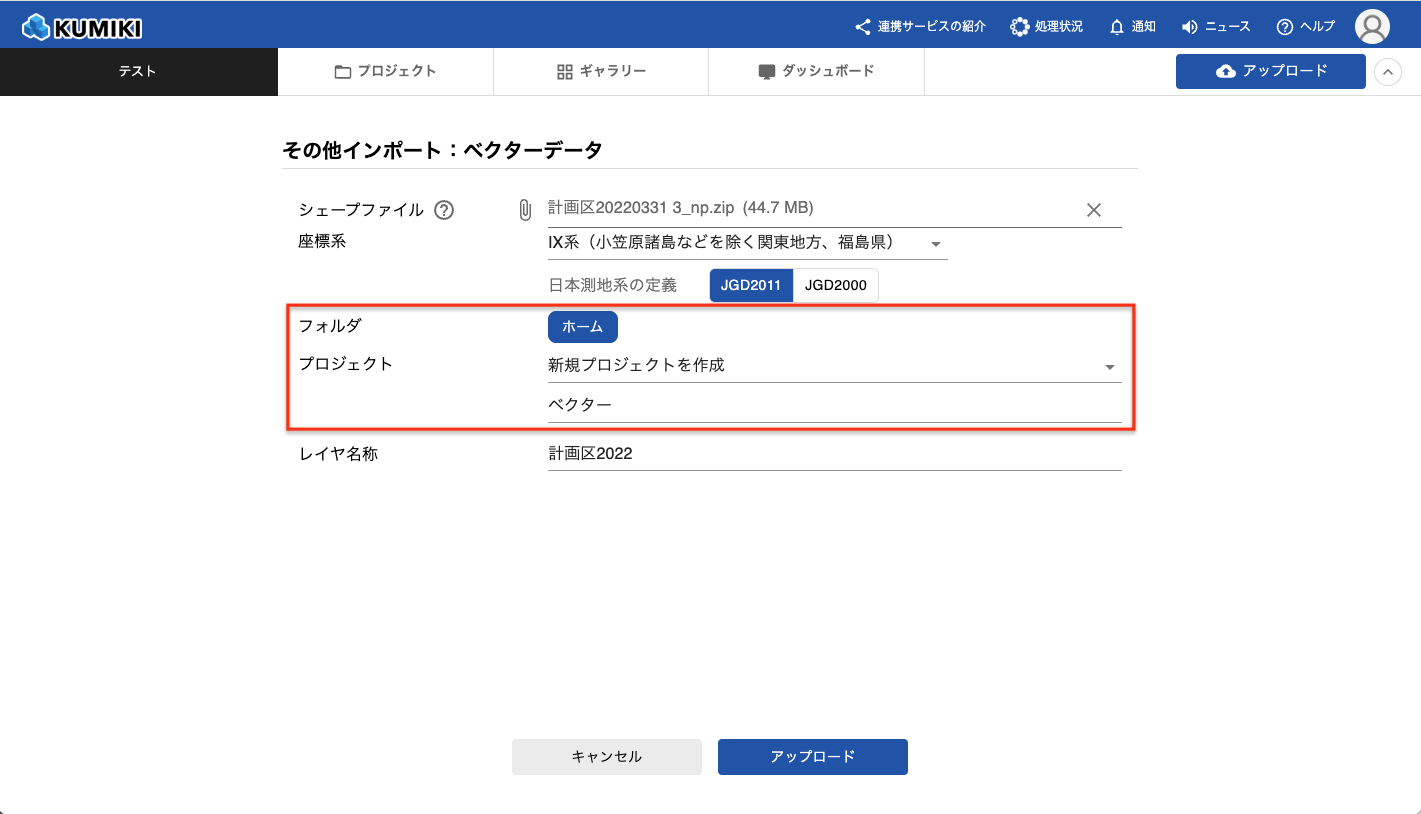Click the bottom アップロード button
Screen dimensions: 1421x814
click(x=812, y=757)
